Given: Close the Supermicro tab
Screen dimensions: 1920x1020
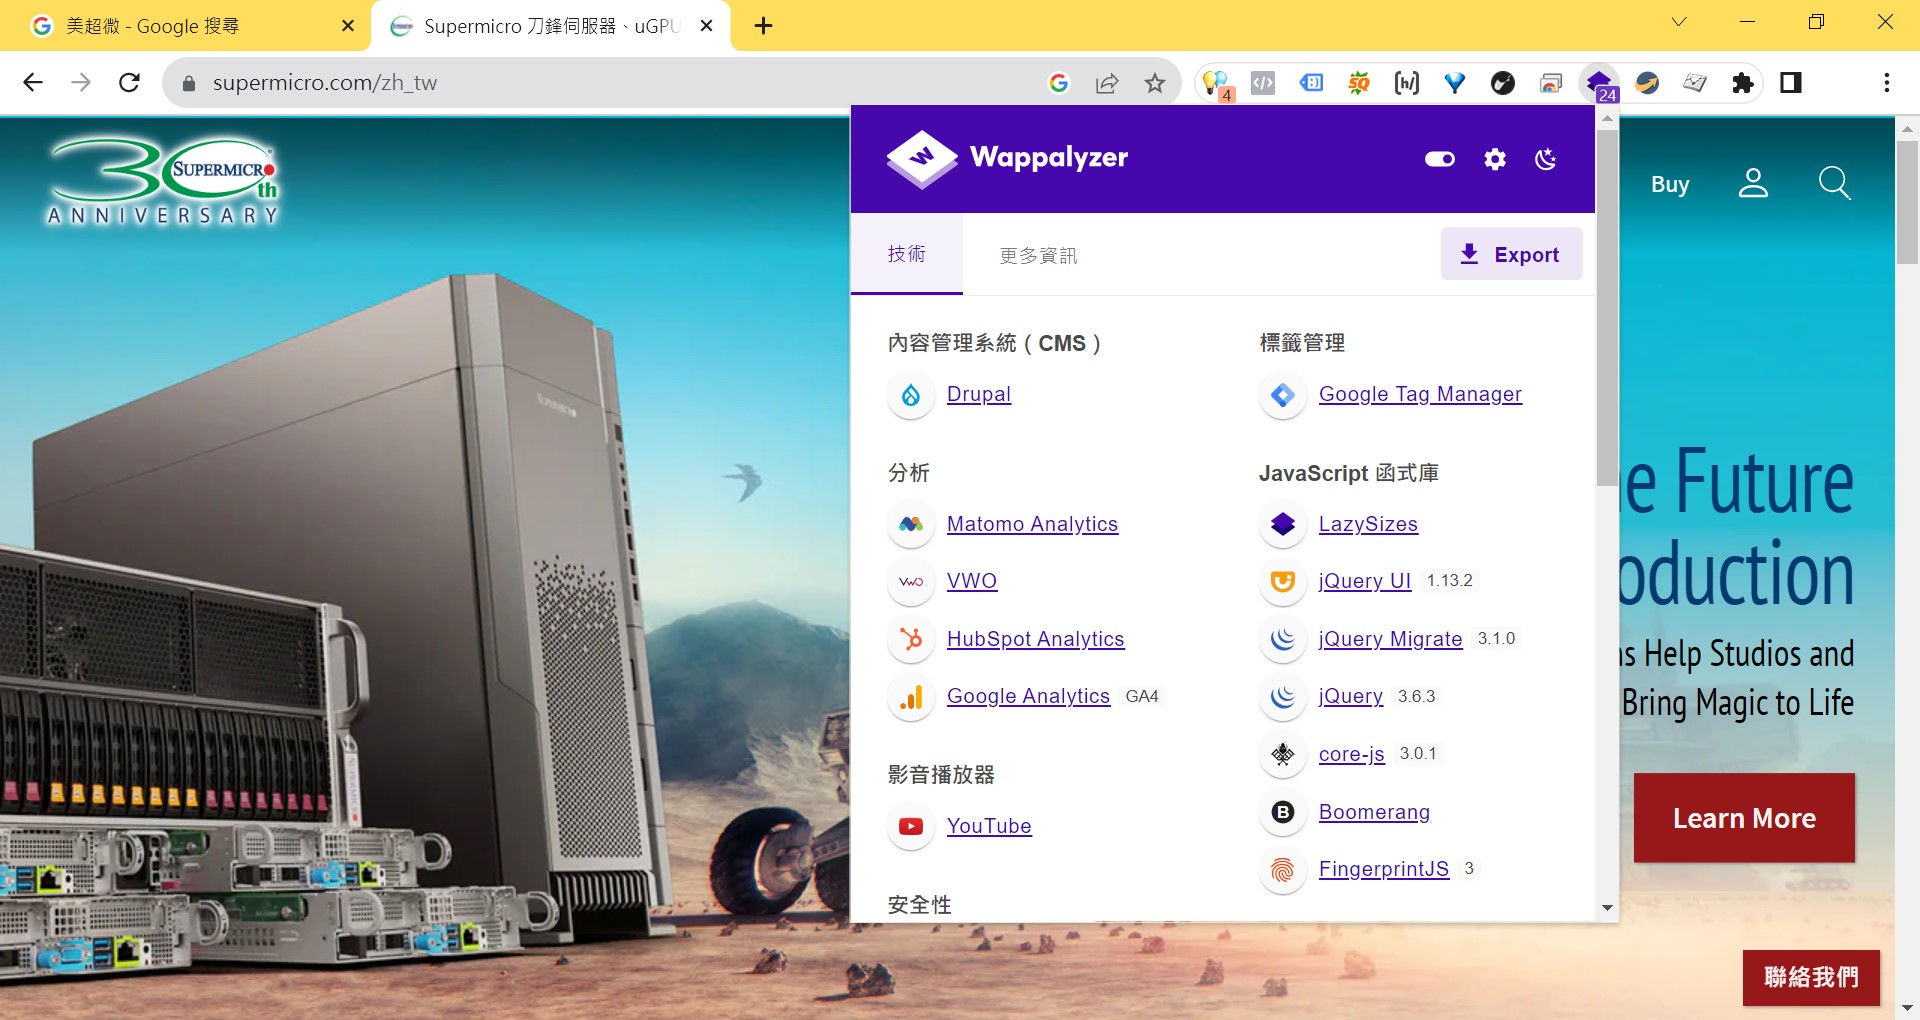Looking at the screenshot, I should [x=707, y=26].
